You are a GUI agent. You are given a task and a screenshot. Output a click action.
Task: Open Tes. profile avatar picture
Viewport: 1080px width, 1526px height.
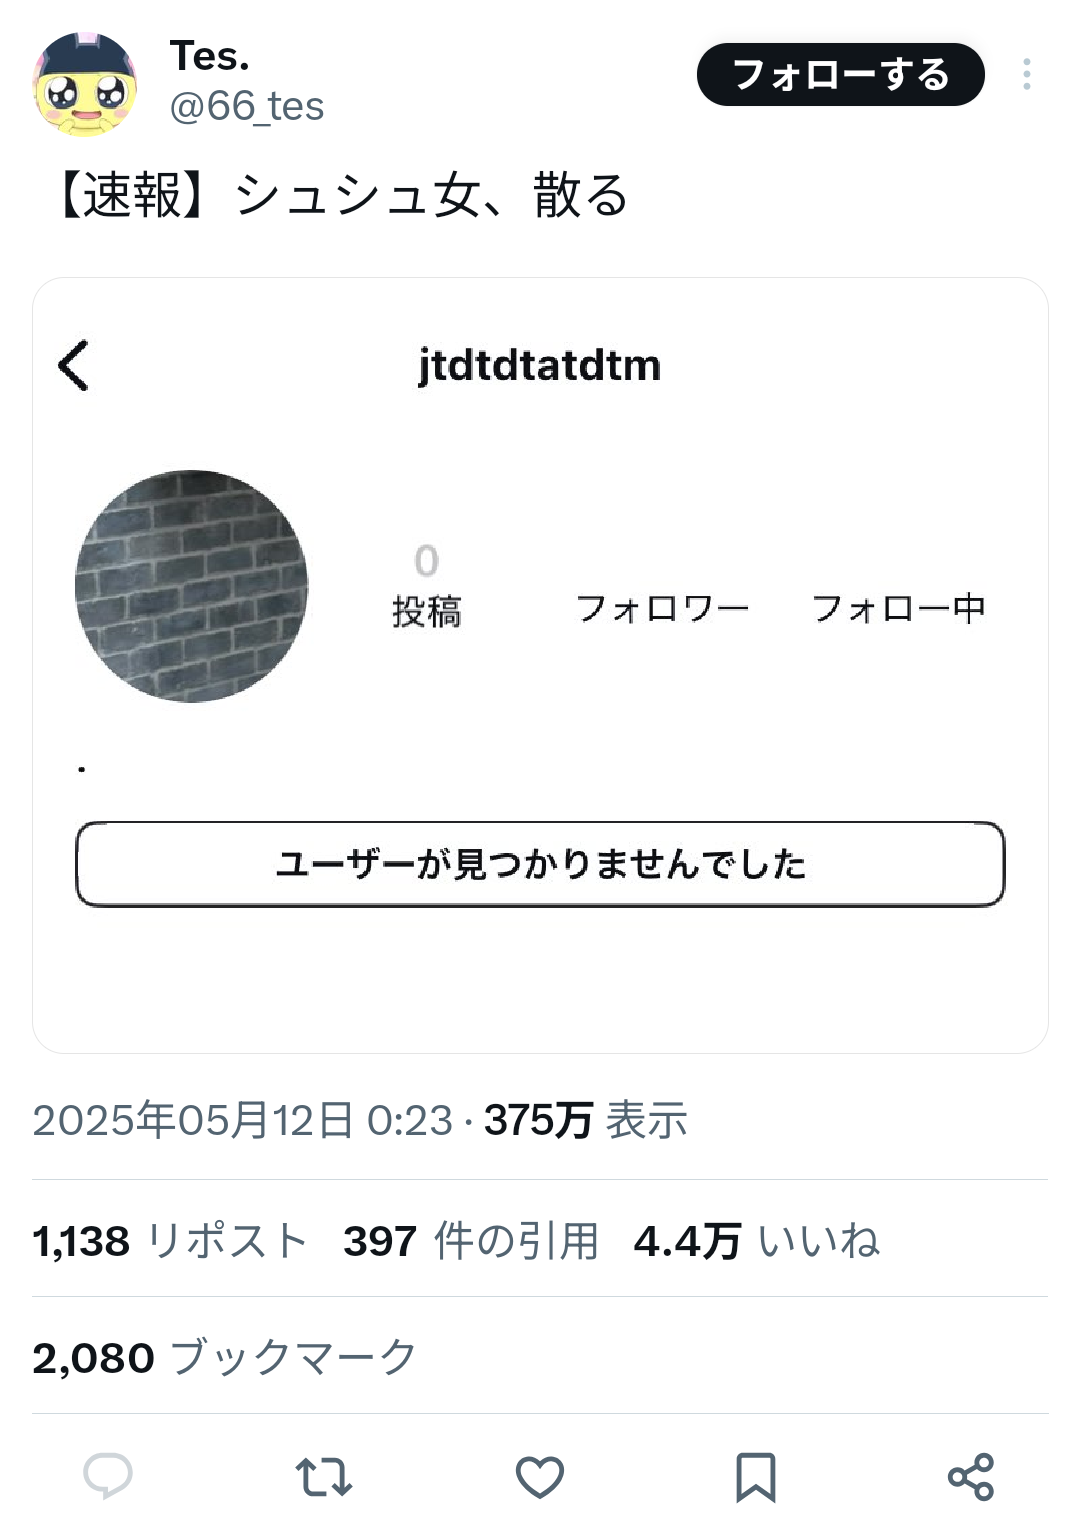[85, 84]
